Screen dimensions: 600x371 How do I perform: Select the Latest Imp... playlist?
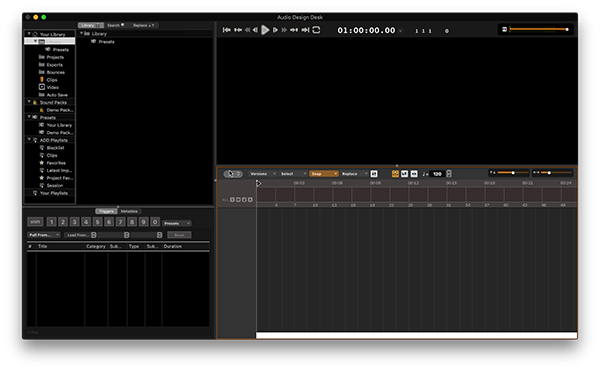[59, 171]
